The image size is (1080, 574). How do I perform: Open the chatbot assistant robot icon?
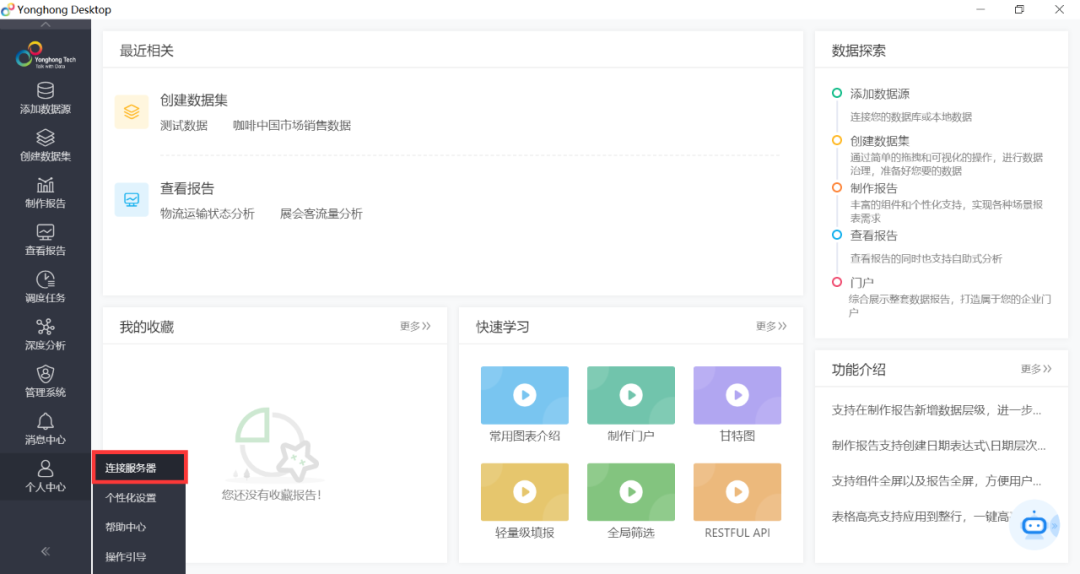coord(1034,525)
